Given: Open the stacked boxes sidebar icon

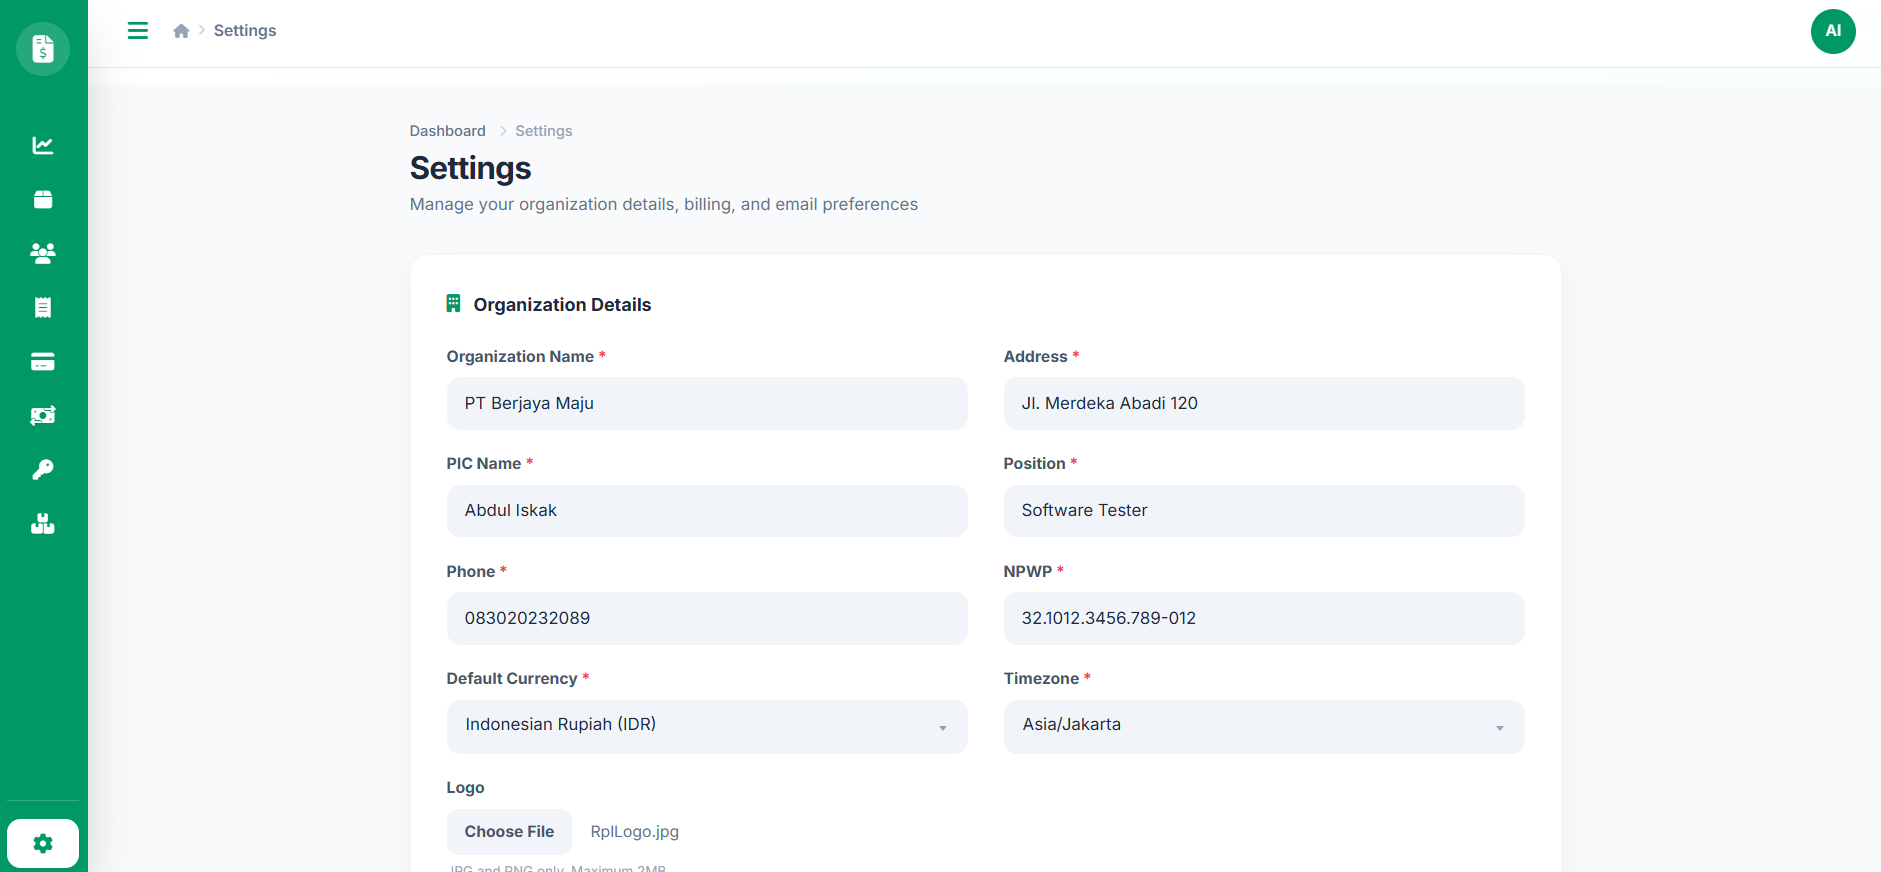Looking at the screenshot, I should pos(43,524).
